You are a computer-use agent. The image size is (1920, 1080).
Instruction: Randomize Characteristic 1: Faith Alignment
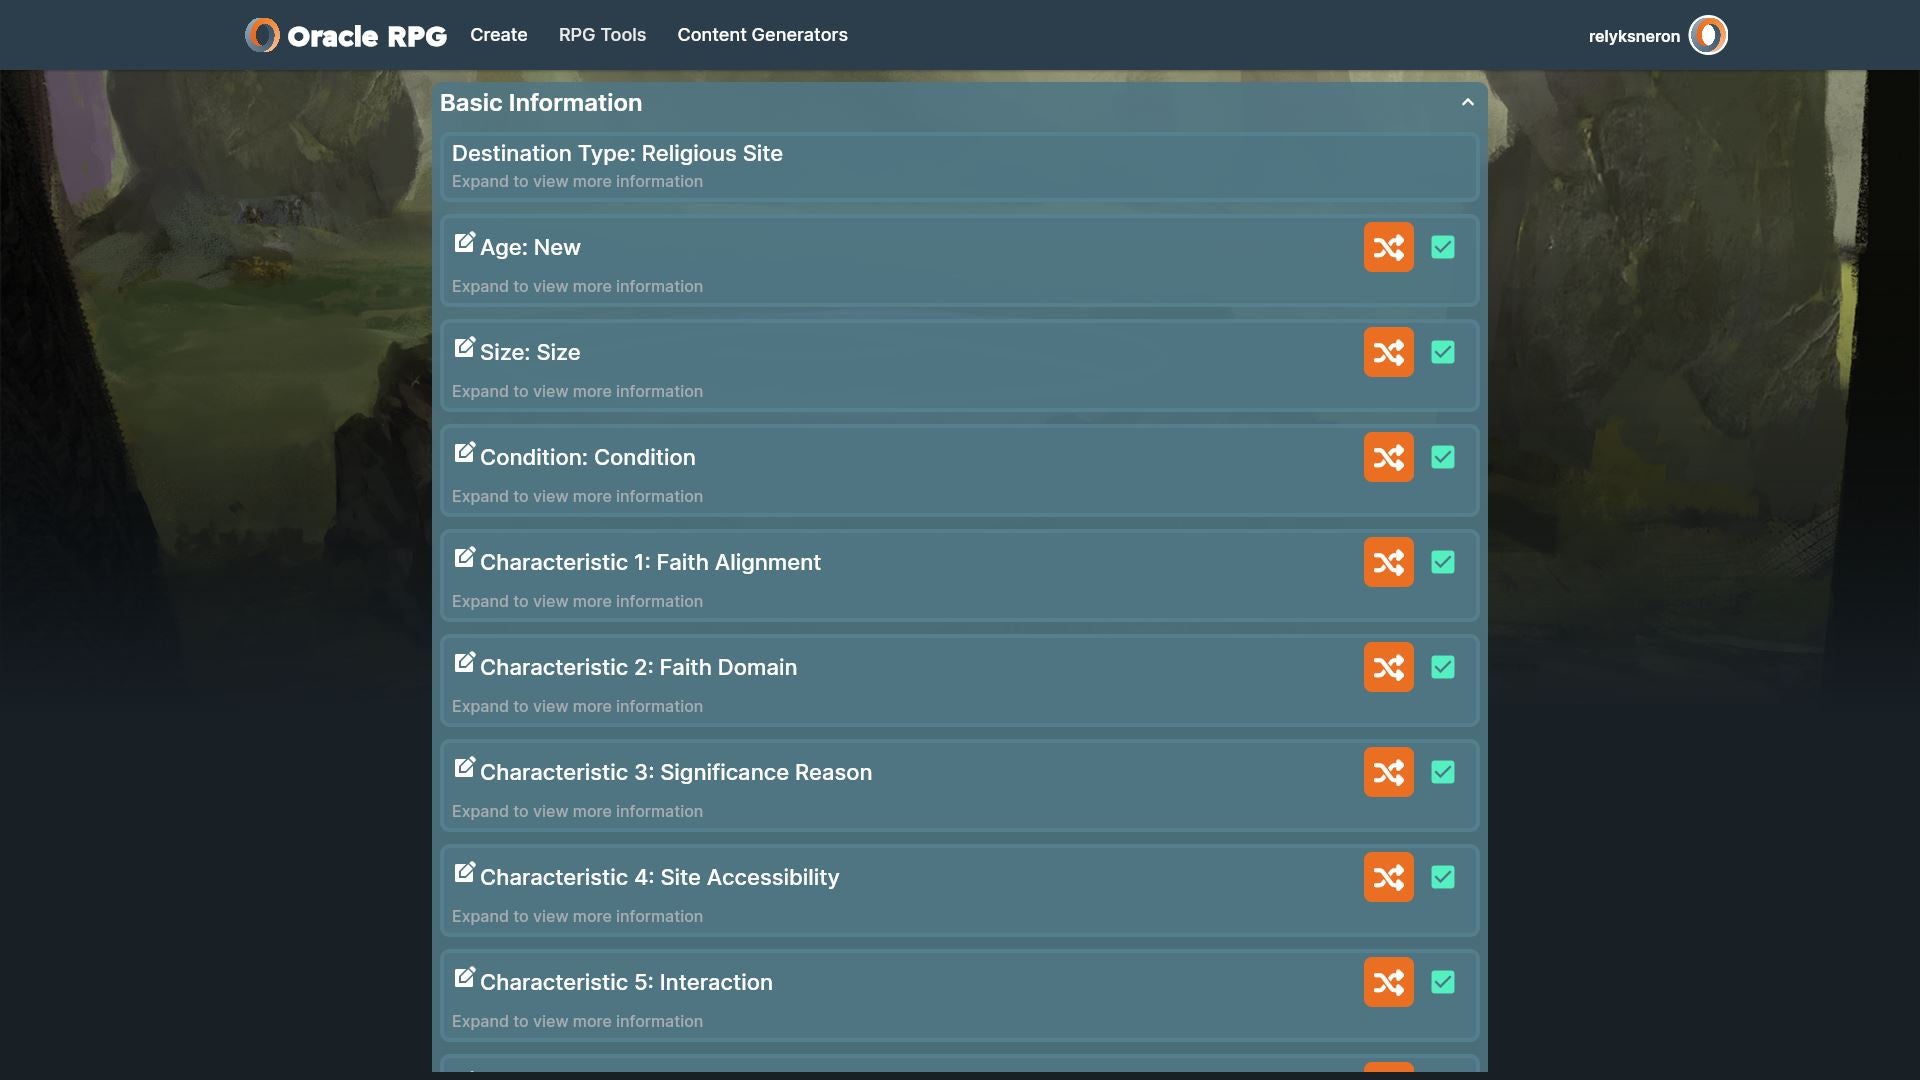[x=1388, y=562]
